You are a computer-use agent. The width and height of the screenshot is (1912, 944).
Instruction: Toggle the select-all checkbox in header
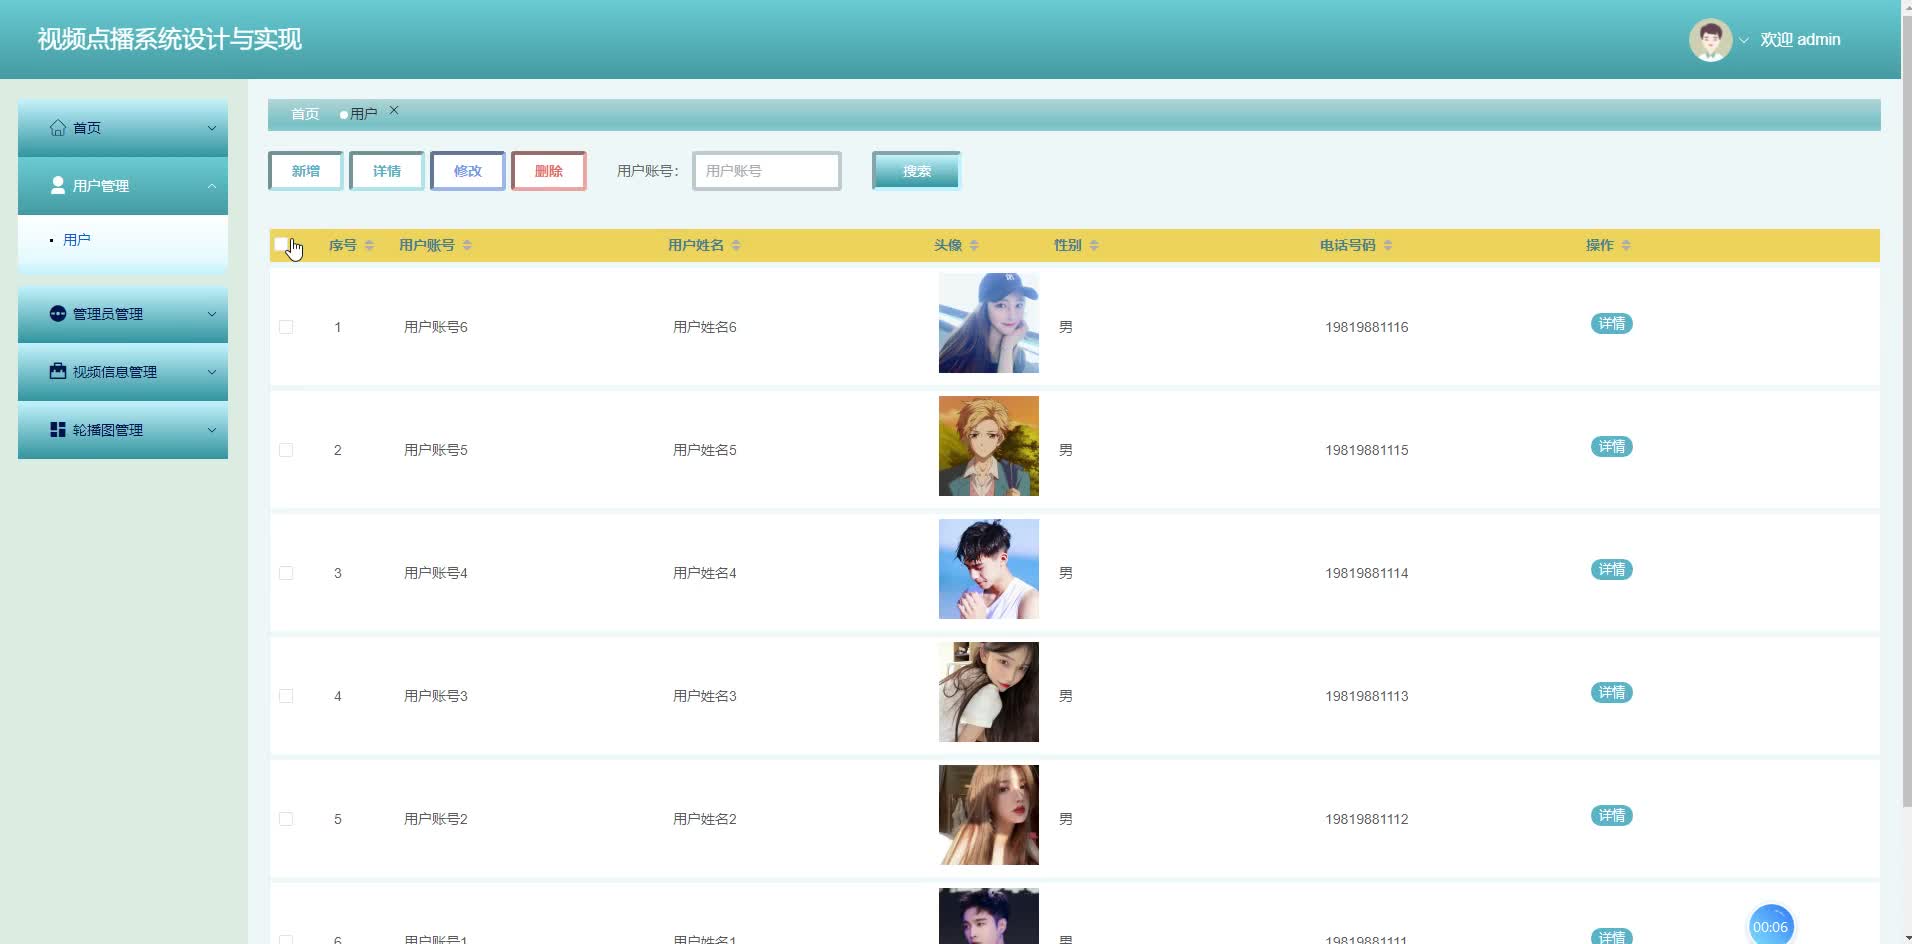[283, 245]
